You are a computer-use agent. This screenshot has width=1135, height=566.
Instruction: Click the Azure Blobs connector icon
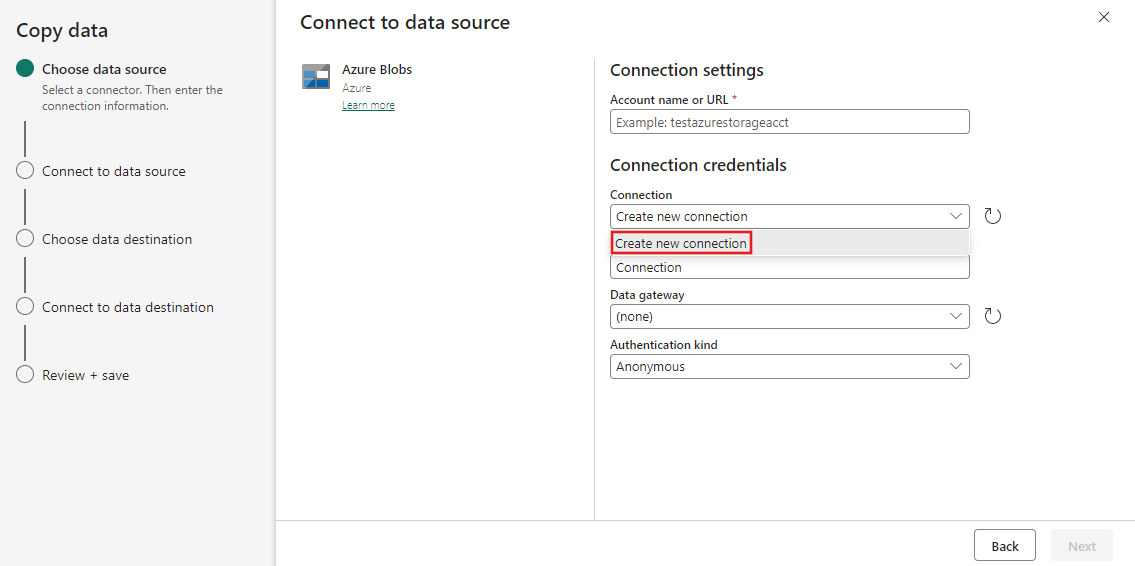tap(316, 76)
